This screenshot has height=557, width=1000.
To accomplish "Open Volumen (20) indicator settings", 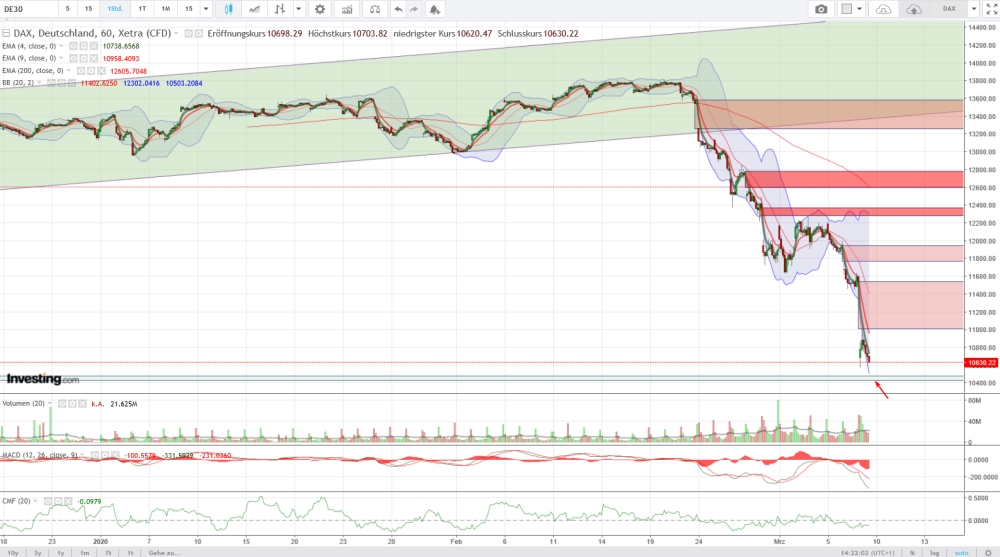I will click(x=72, y=404).
